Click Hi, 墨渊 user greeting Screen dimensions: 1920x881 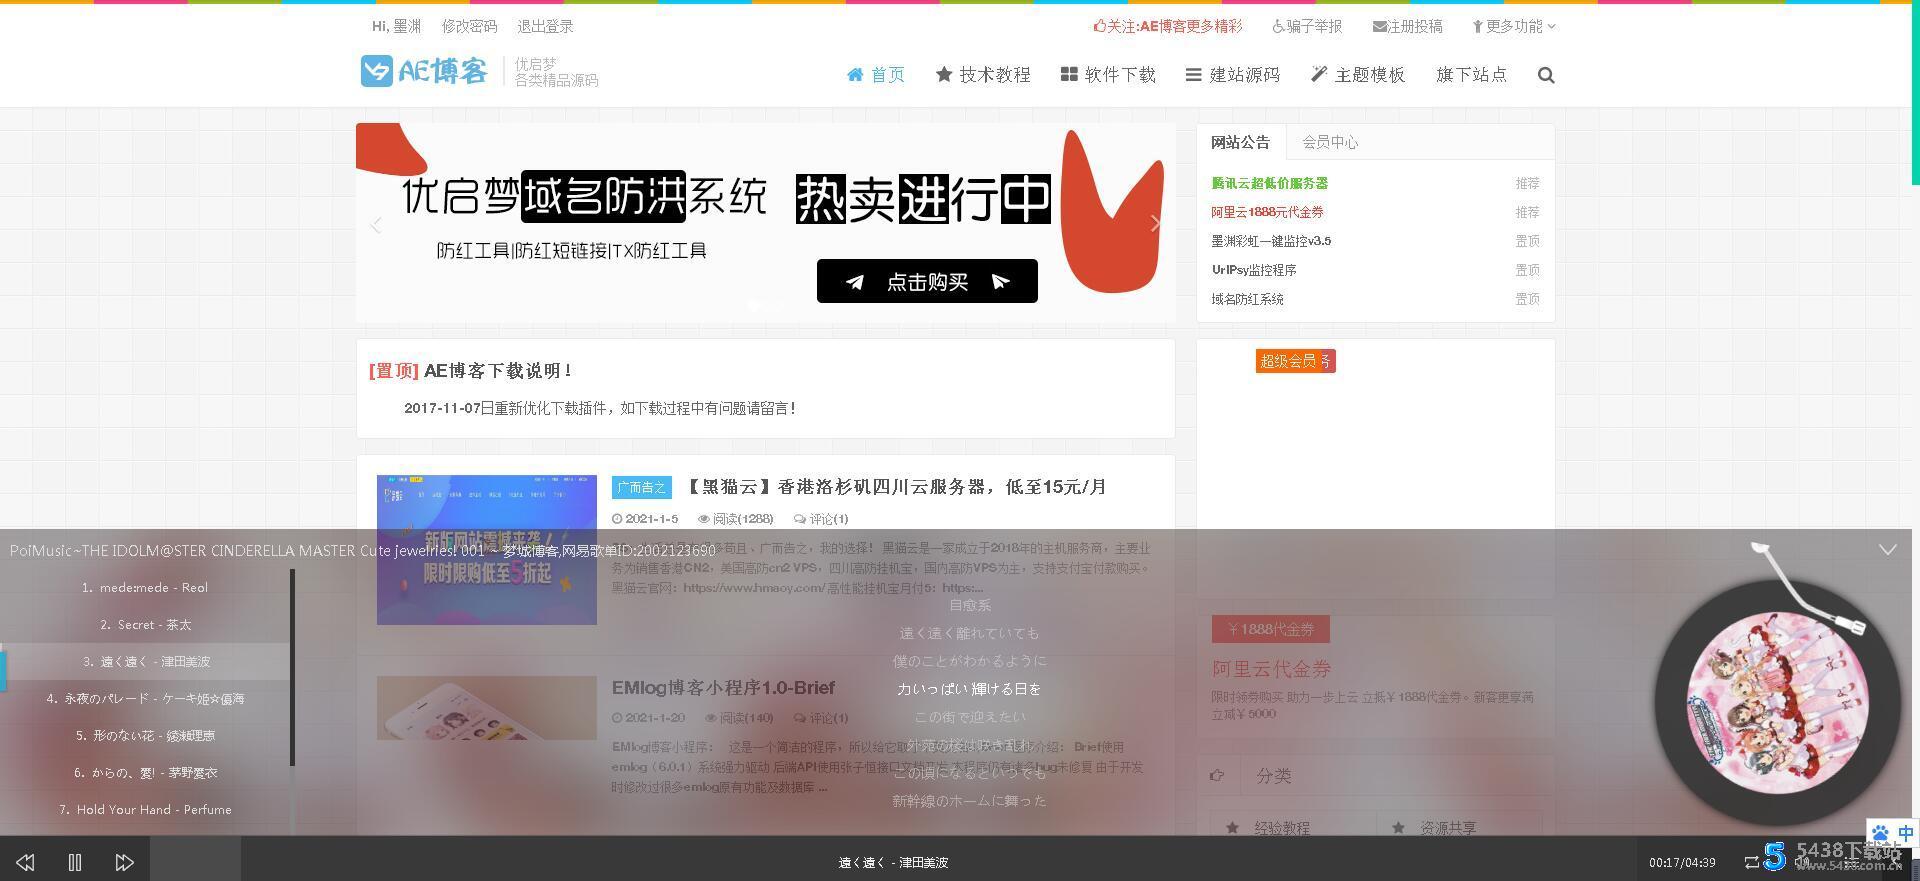[396, 27]
